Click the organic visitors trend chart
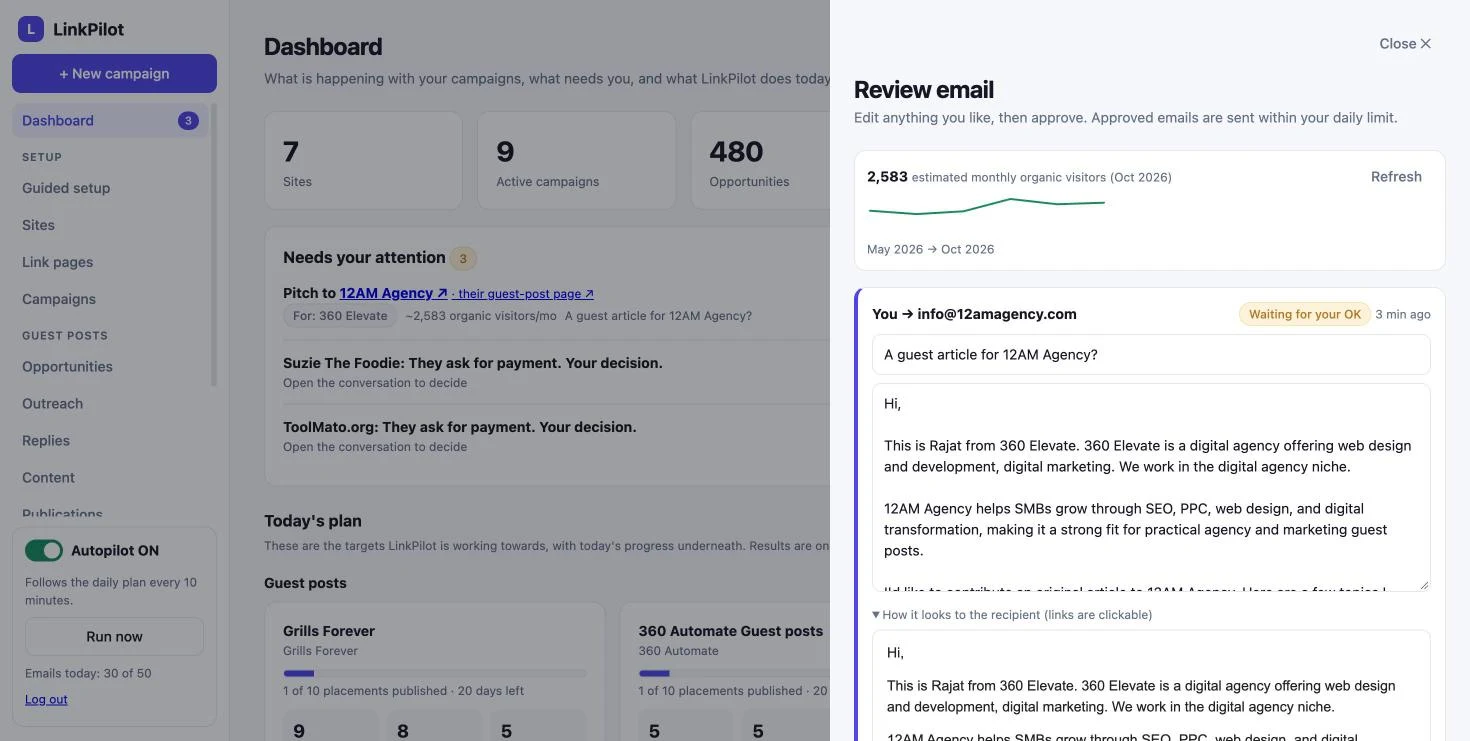This screenshot has width=1470, height=741. click(x=987, y=206)
